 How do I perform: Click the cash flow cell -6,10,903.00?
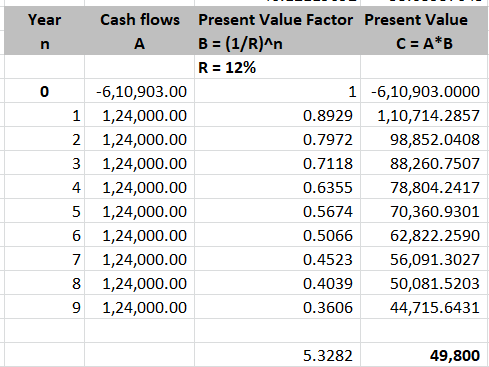click(x=140, y=91)
